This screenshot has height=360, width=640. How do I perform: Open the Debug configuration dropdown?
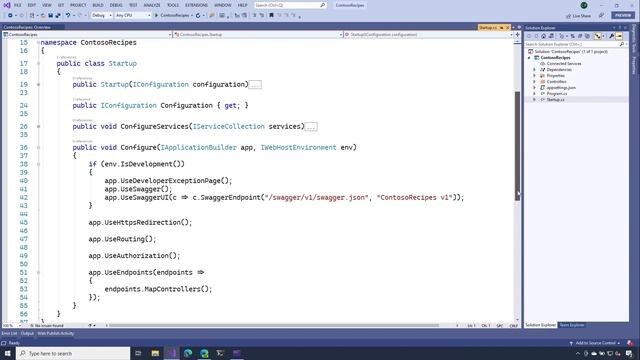101,16
